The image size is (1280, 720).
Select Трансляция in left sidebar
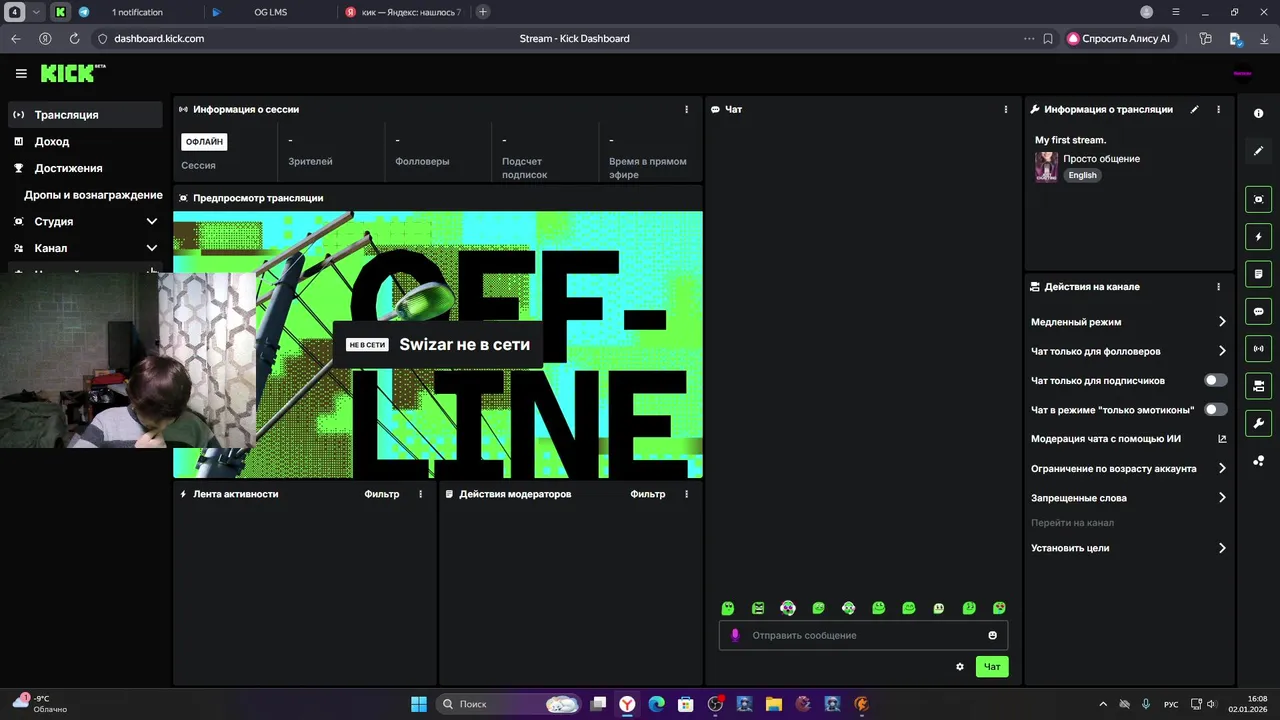tap(85, 115)
